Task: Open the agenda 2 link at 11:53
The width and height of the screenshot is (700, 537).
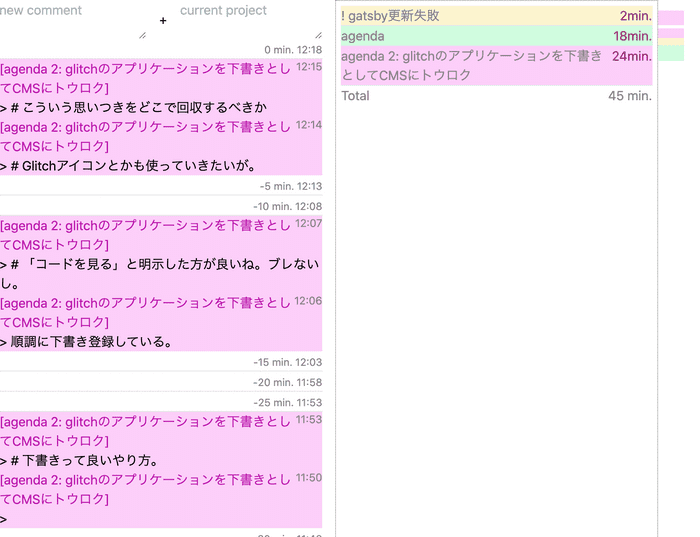Action: [x=146, y=430]
